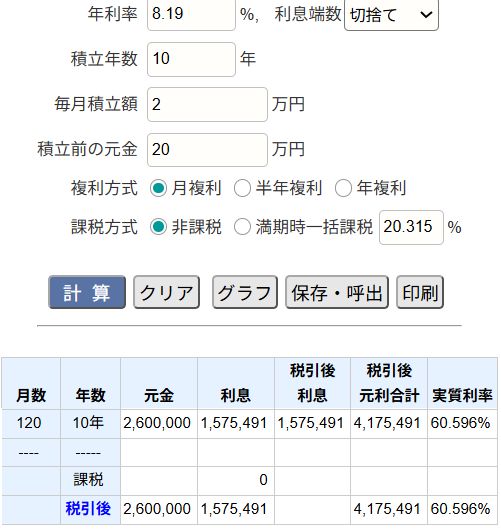This screenshot has height=532, width=501.
Task: Open the グラフ graph view
Action: pyautogui.click(x=245, y=292)
